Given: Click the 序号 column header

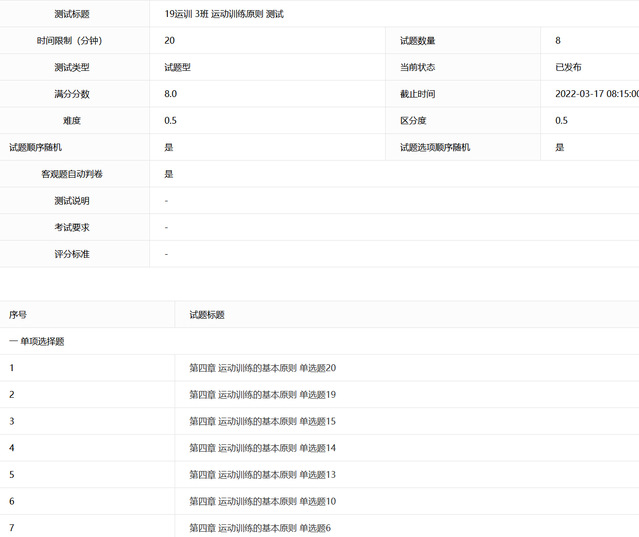Looking at the screenshot, I should [x=18, y=315].
